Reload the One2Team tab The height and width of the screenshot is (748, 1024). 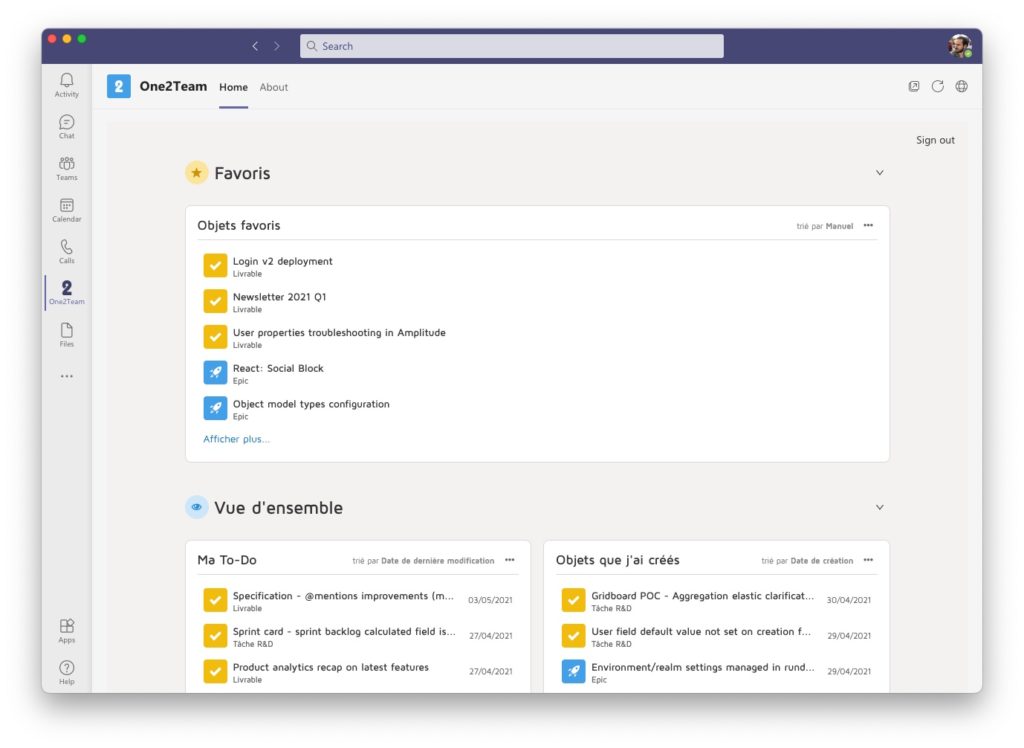938,86
